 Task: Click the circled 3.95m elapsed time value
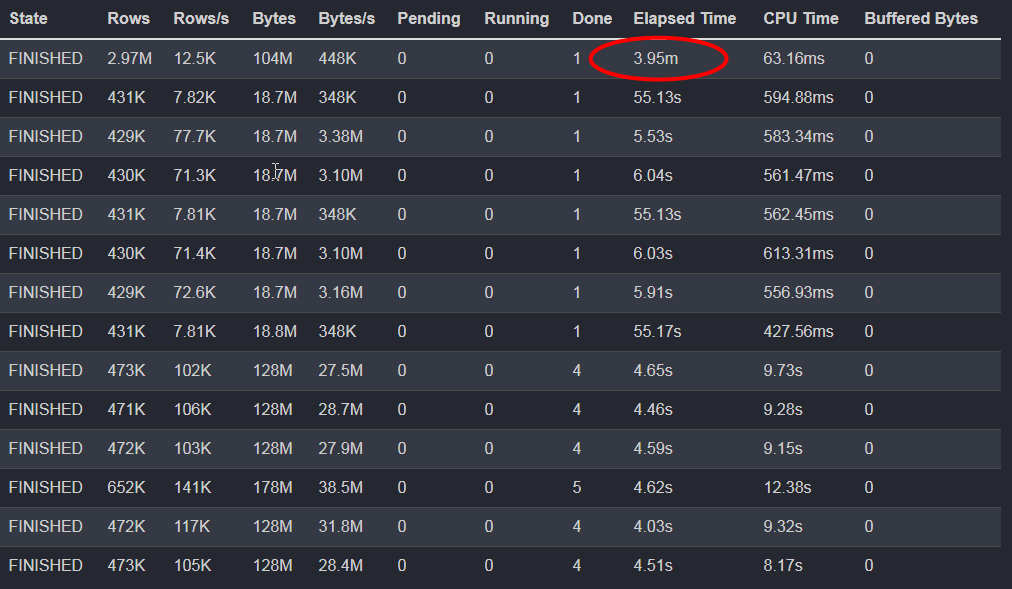[658, 58]
